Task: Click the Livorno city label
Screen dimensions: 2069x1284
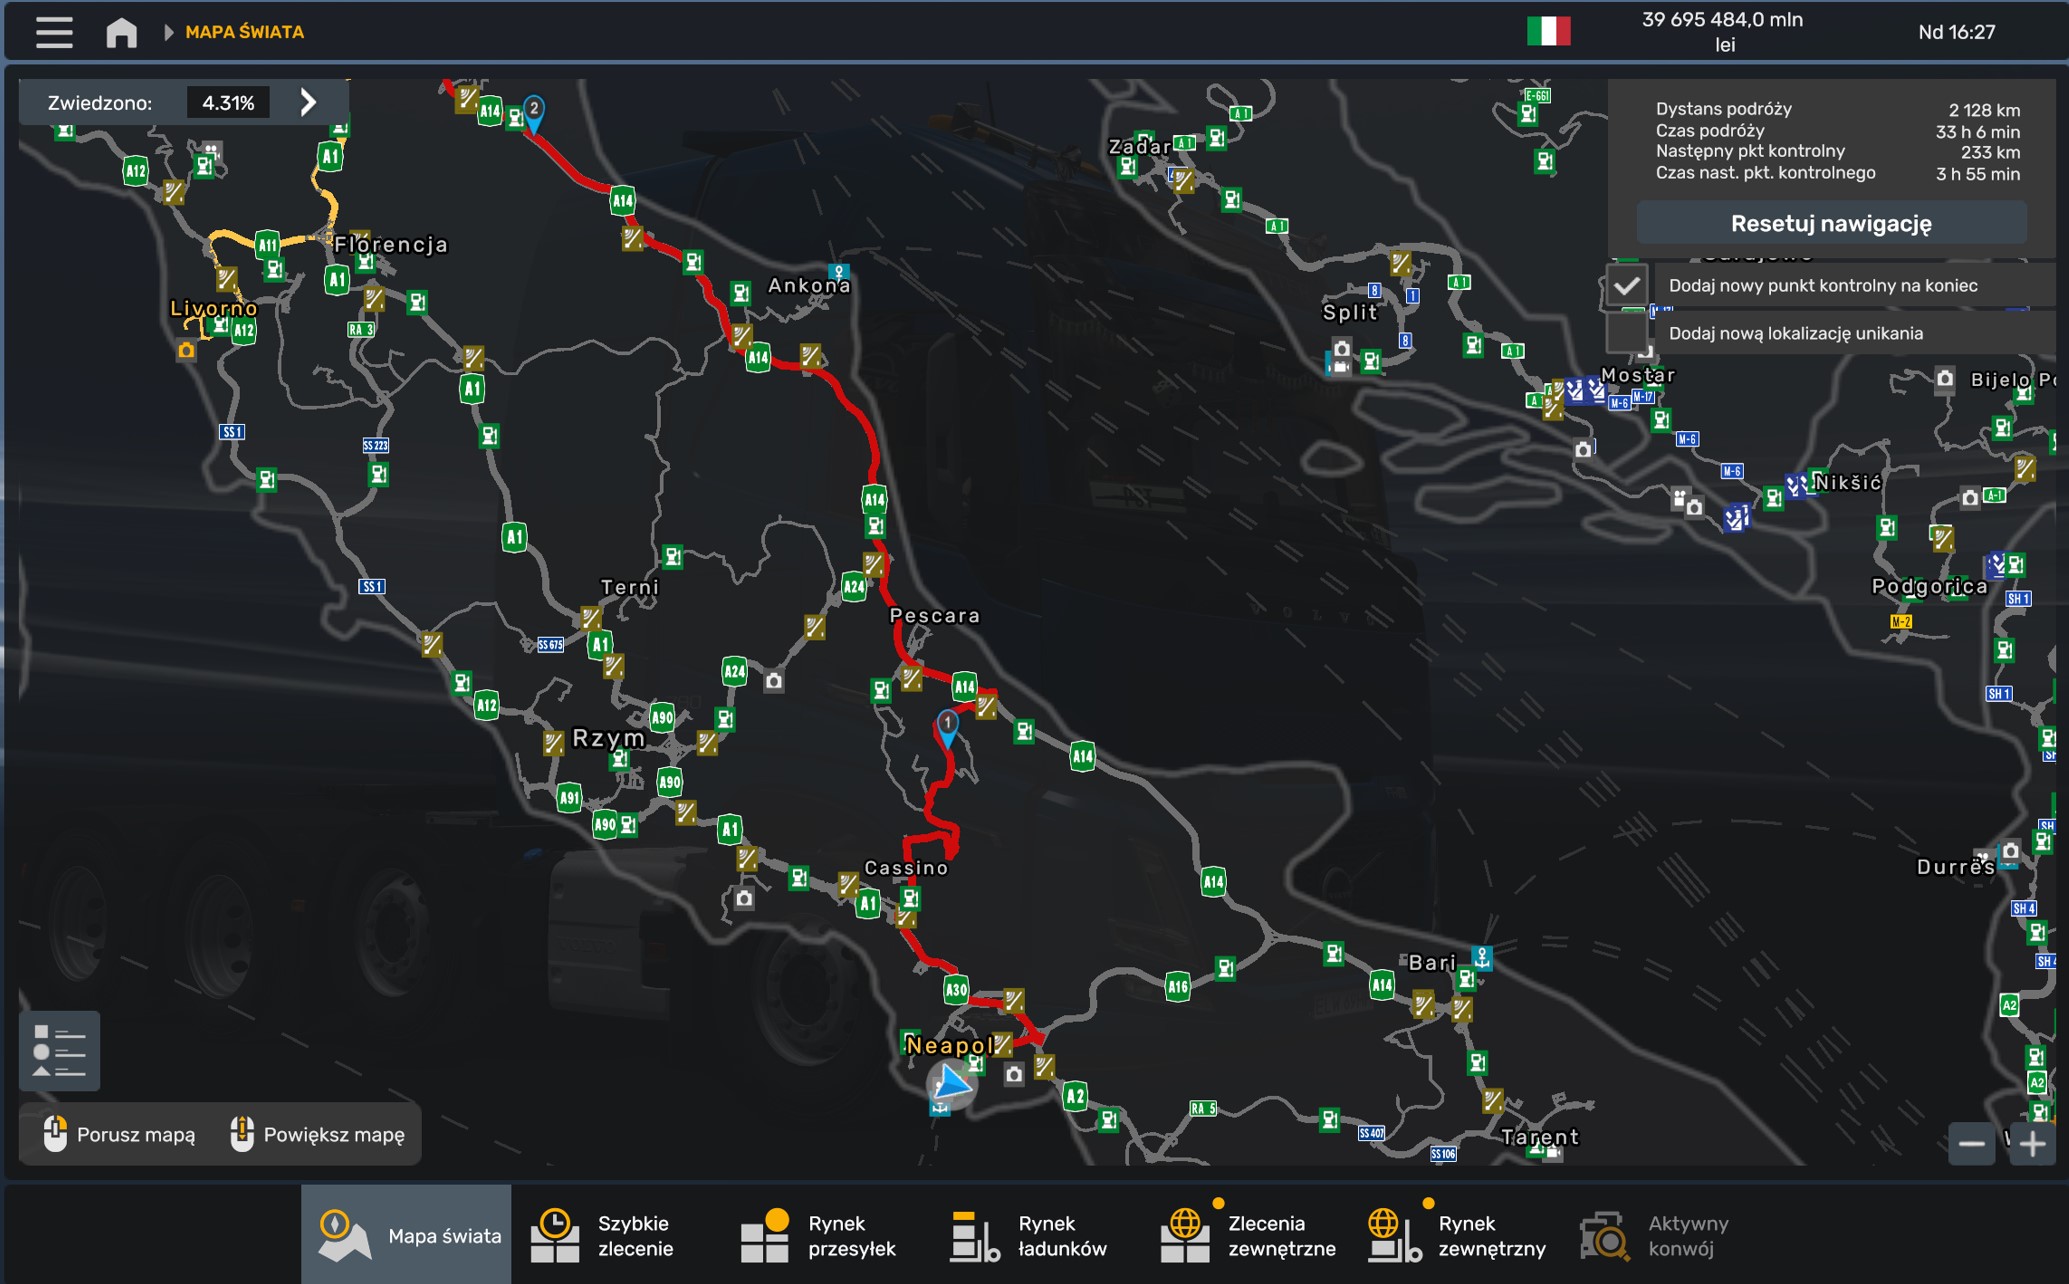Action: [213, 308]
